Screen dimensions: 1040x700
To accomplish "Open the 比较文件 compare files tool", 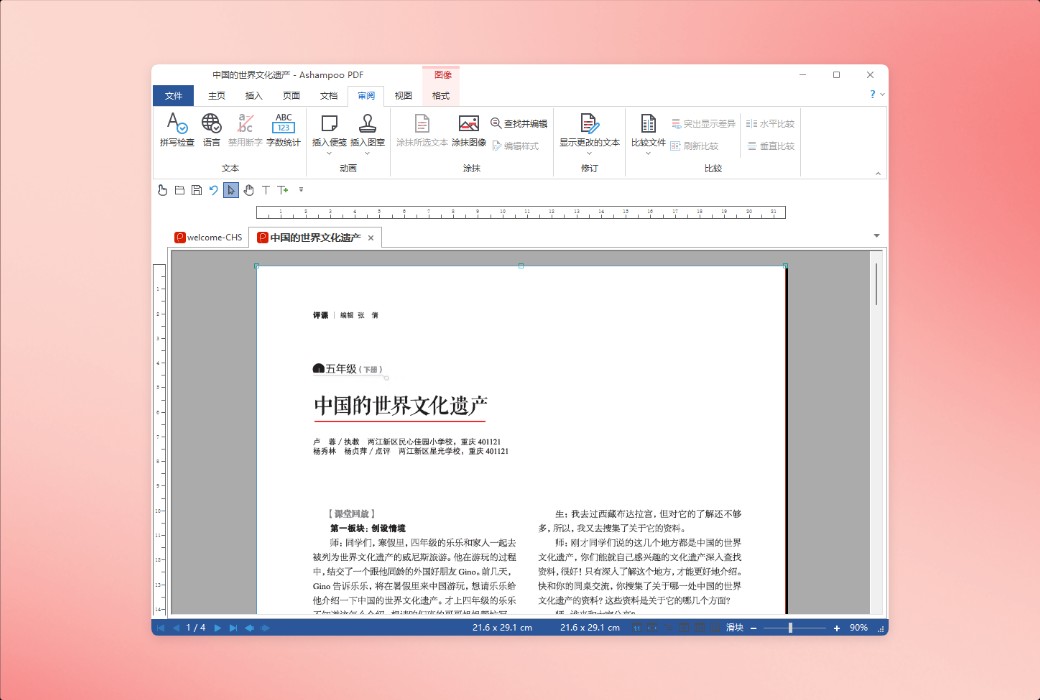I will point(647,121).
